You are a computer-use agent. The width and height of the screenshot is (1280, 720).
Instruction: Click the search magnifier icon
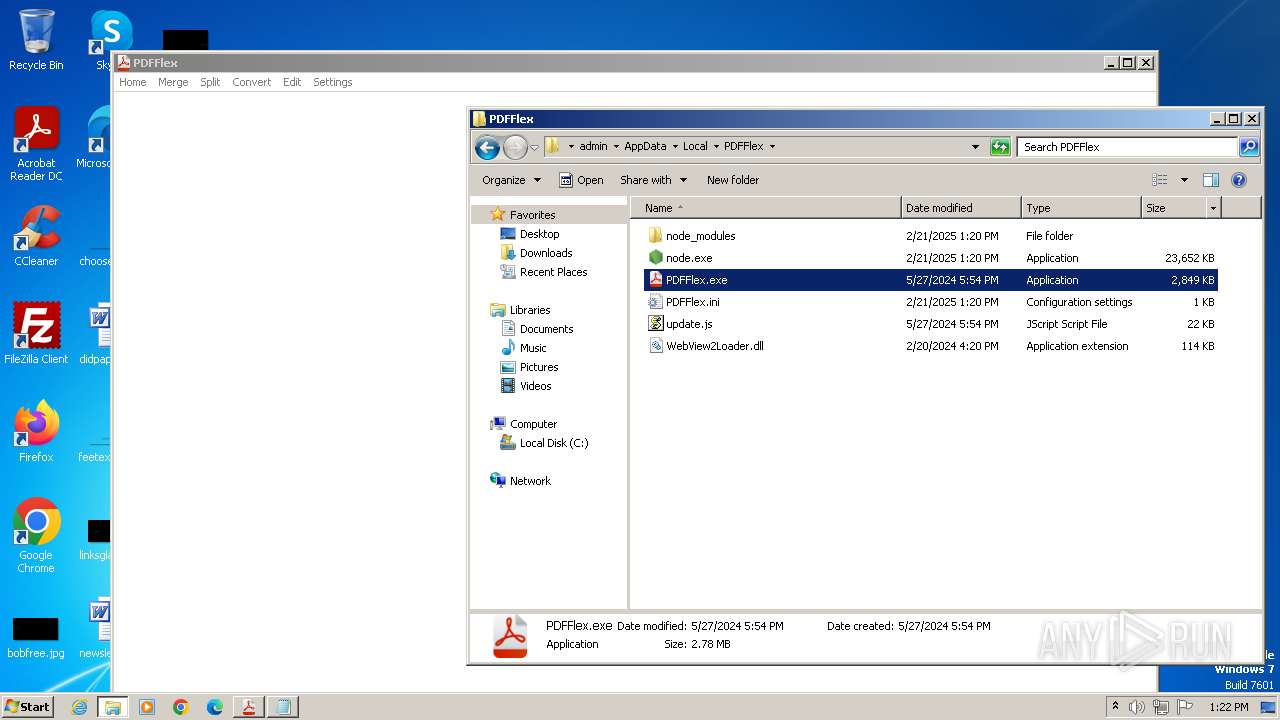[1249, 147]
